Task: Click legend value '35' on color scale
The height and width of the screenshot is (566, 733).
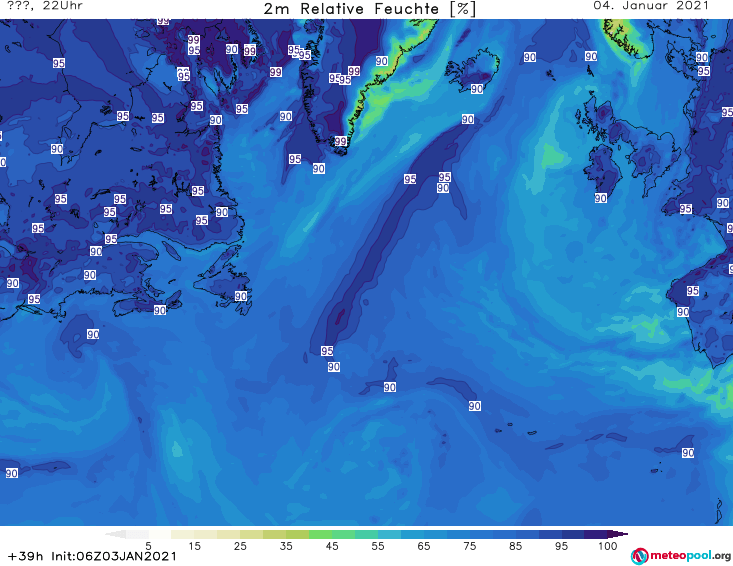Action: 286,546
